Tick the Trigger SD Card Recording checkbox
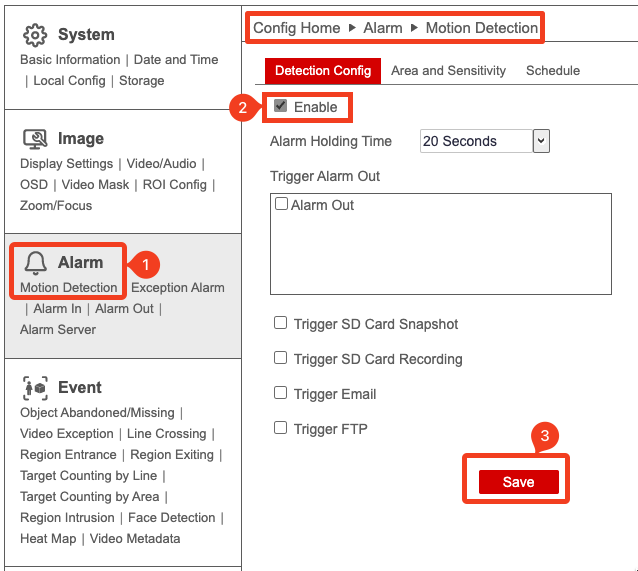 pos(281,359)
